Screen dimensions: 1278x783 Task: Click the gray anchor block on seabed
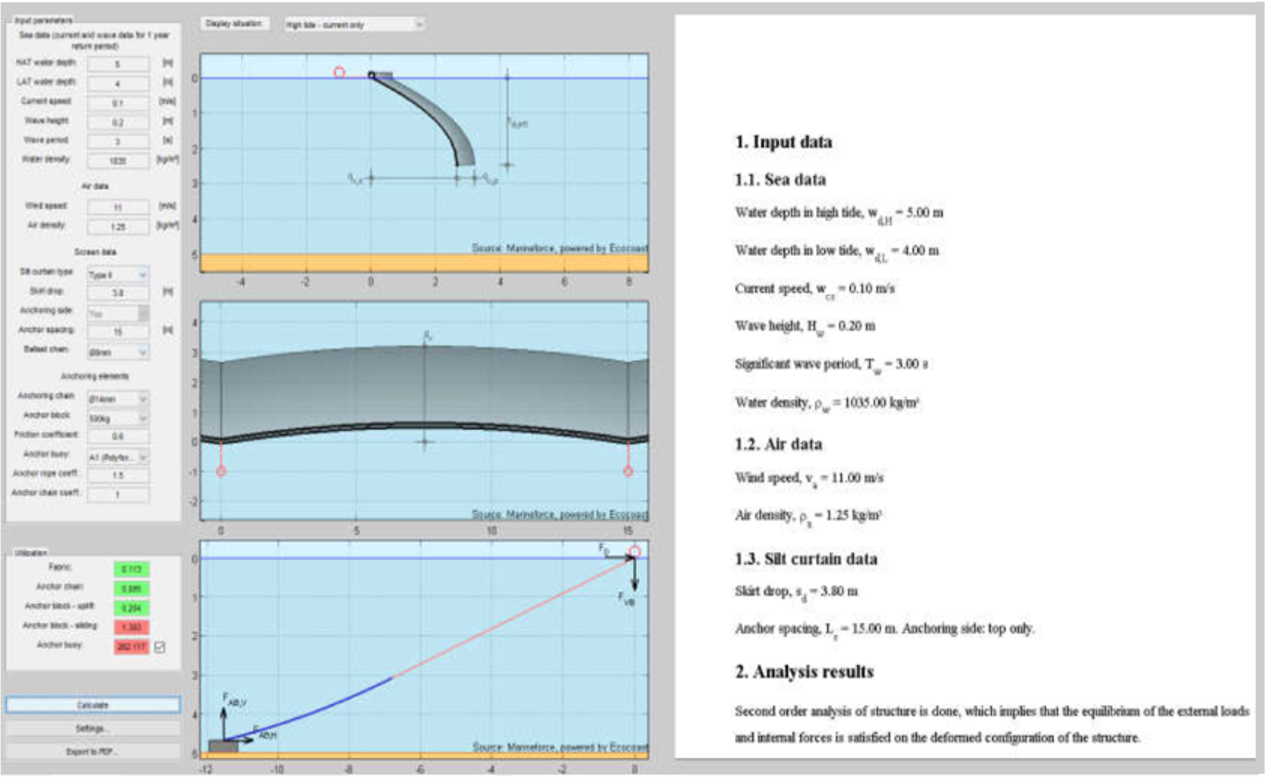click(223, 745)
